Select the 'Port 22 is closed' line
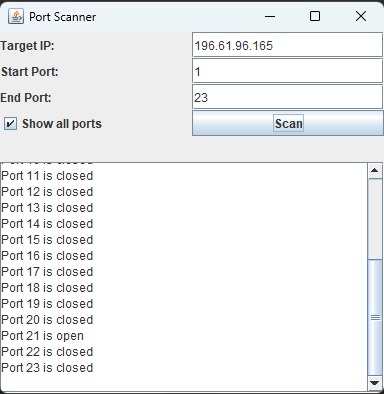 [47, 352]
